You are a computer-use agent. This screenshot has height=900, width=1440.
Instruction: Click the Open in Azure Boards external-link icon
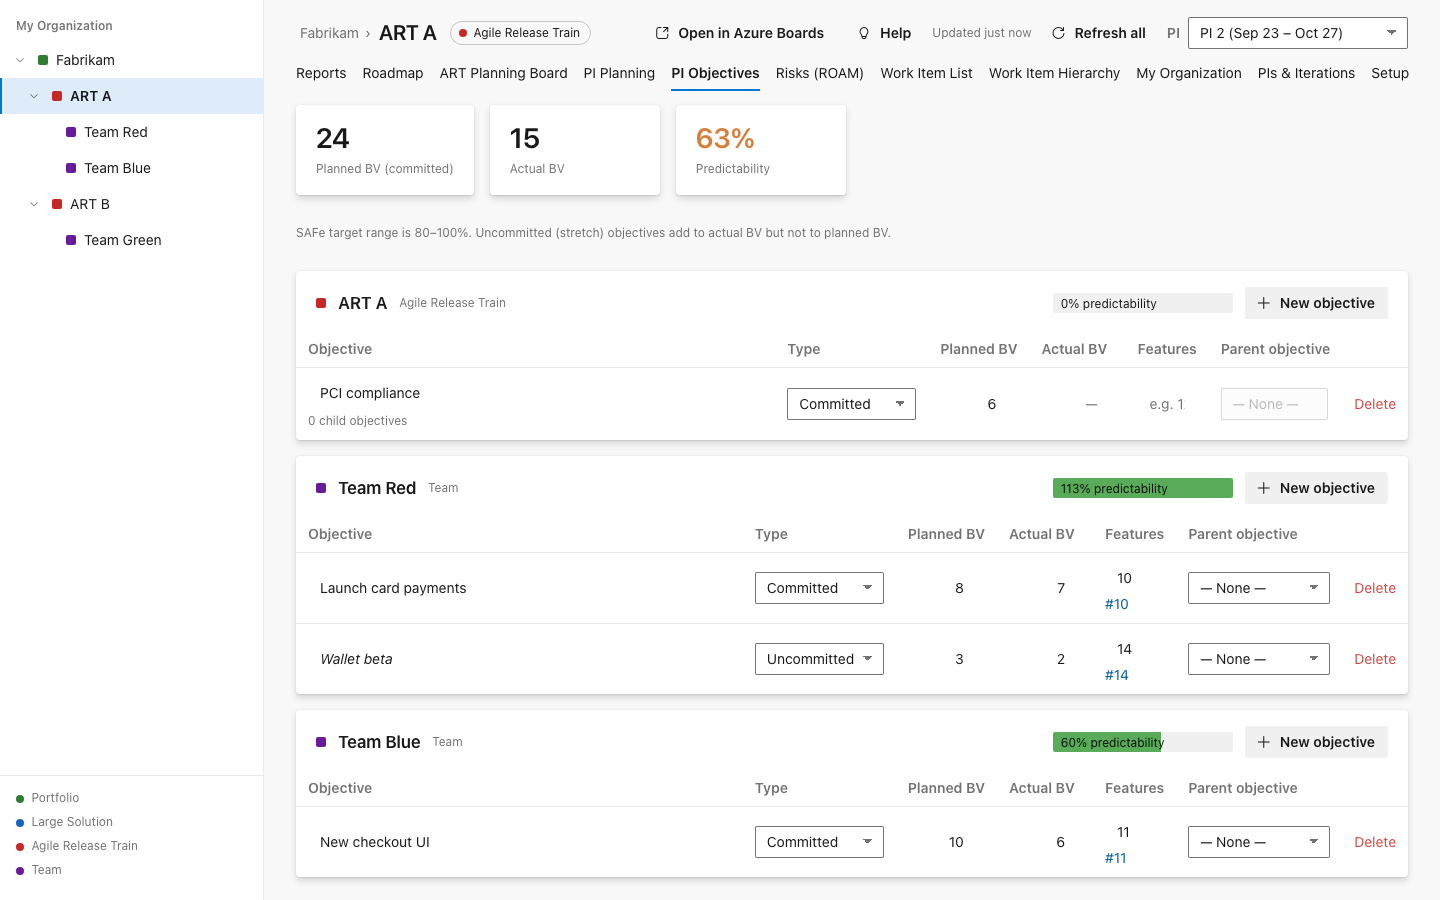click(x=662, y=33)
